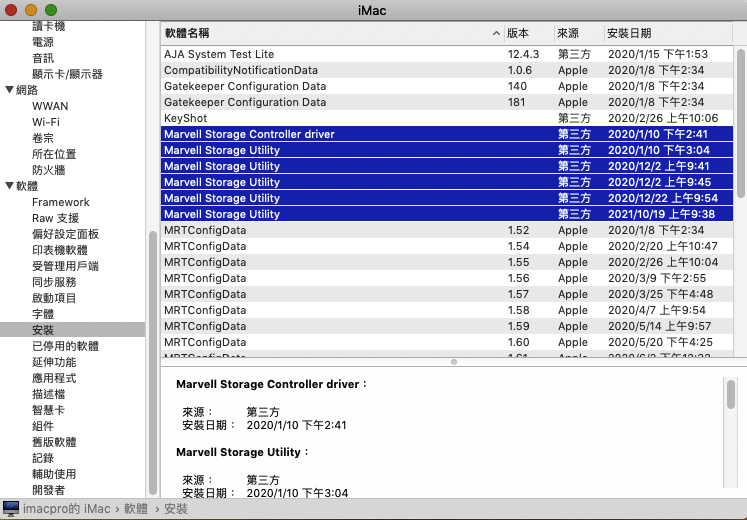The height and width of the screenshot is (520, 747).
Task: Select 卷宗 in the sidebar
Action: (x=43, y=138)
